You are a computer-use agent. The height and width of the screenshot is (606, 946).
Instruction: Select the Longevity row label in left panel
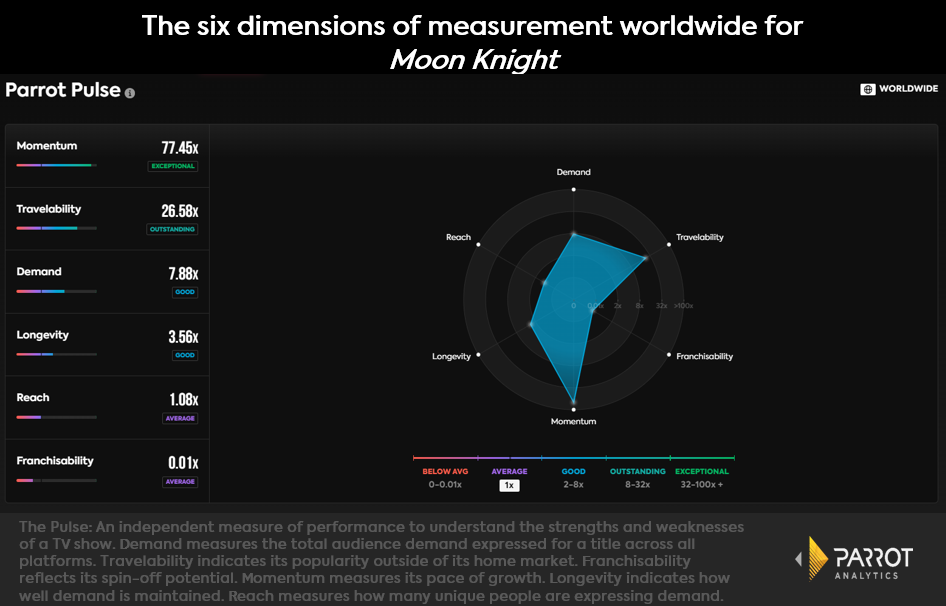click(42, 335)
